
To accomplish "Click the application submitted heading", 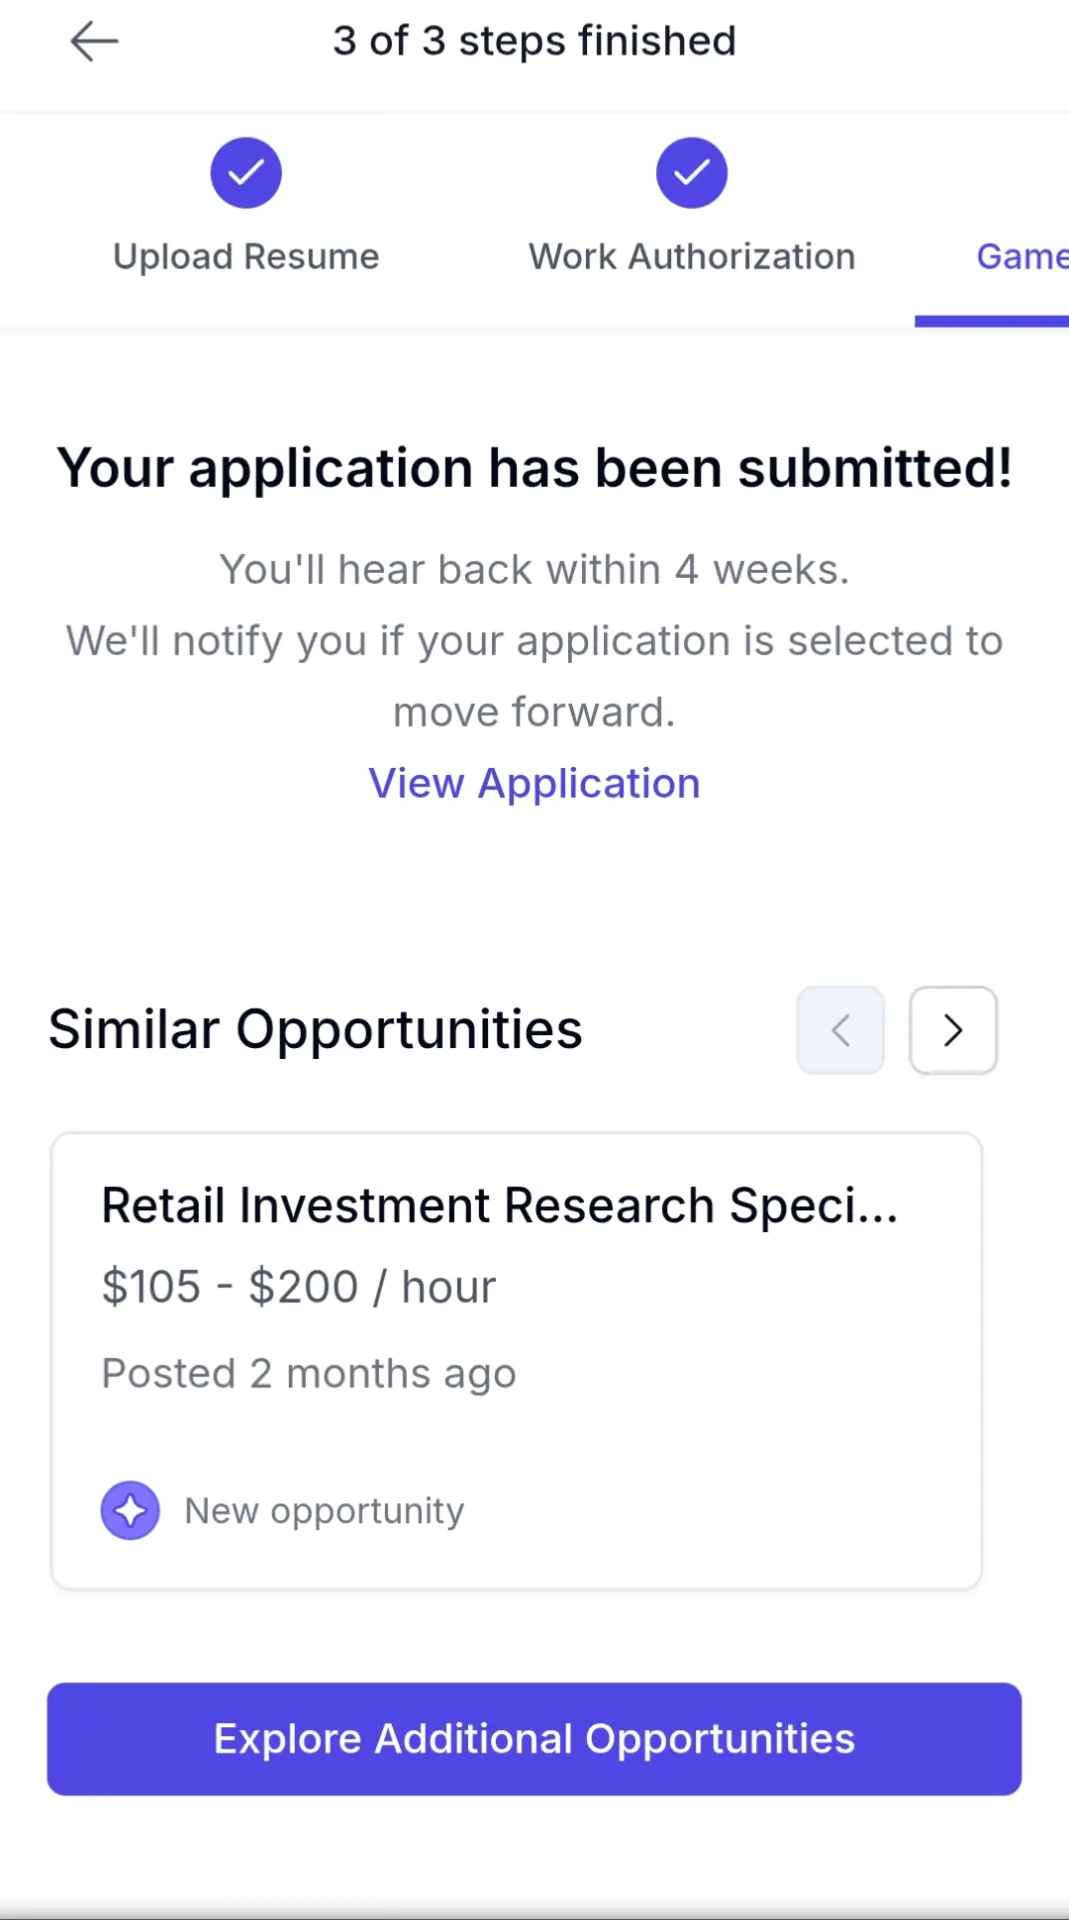I will pyautogui.click(x=535, y=468).
